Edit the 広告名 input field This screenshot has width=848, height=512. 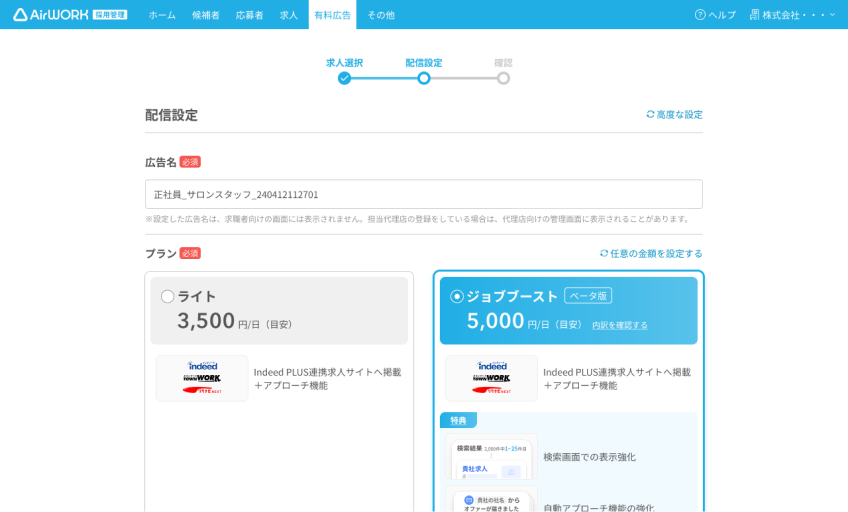tap(424, 194)
